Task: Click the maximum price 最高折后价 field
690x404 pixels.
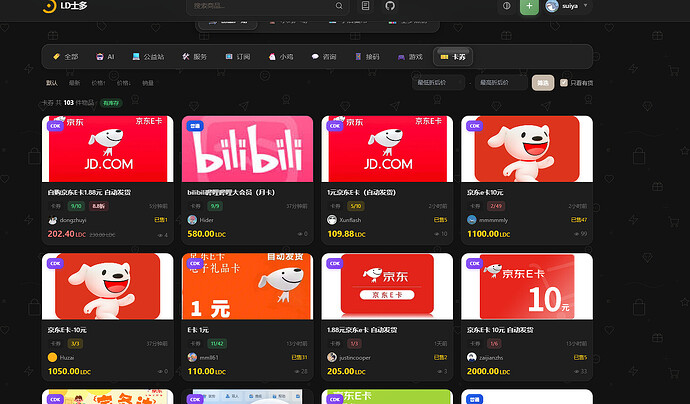Action: coord(501,83)
